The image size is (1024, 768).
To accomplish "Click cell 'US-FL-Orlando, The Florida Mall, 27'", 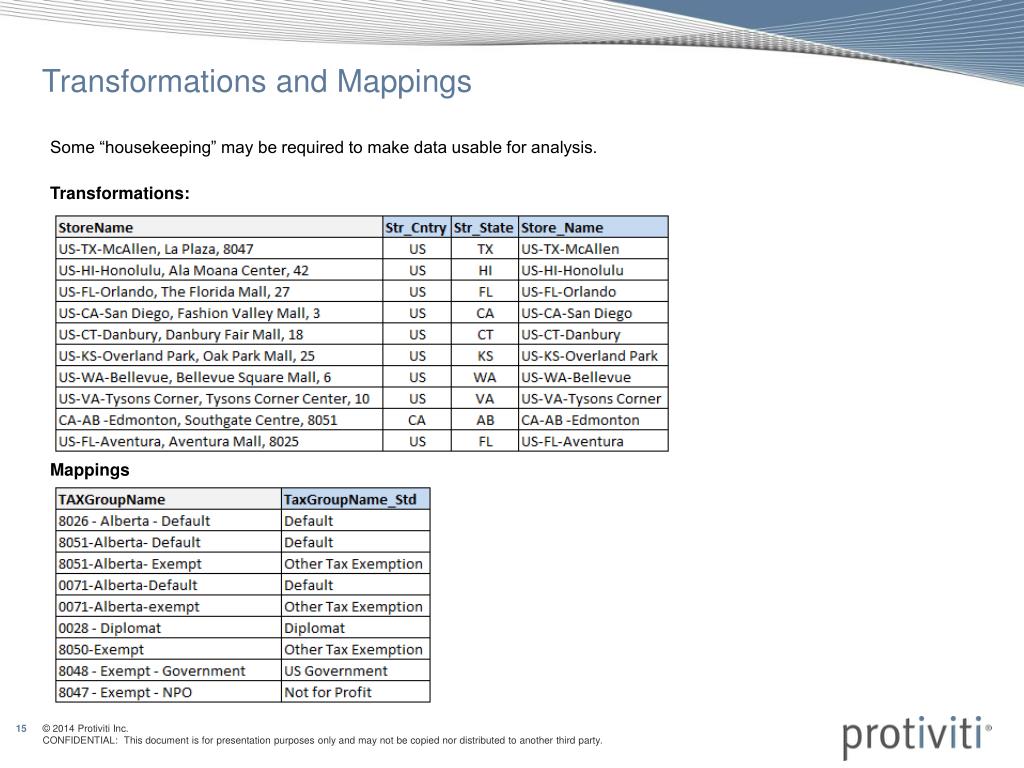I will click(x=219, y=291).
